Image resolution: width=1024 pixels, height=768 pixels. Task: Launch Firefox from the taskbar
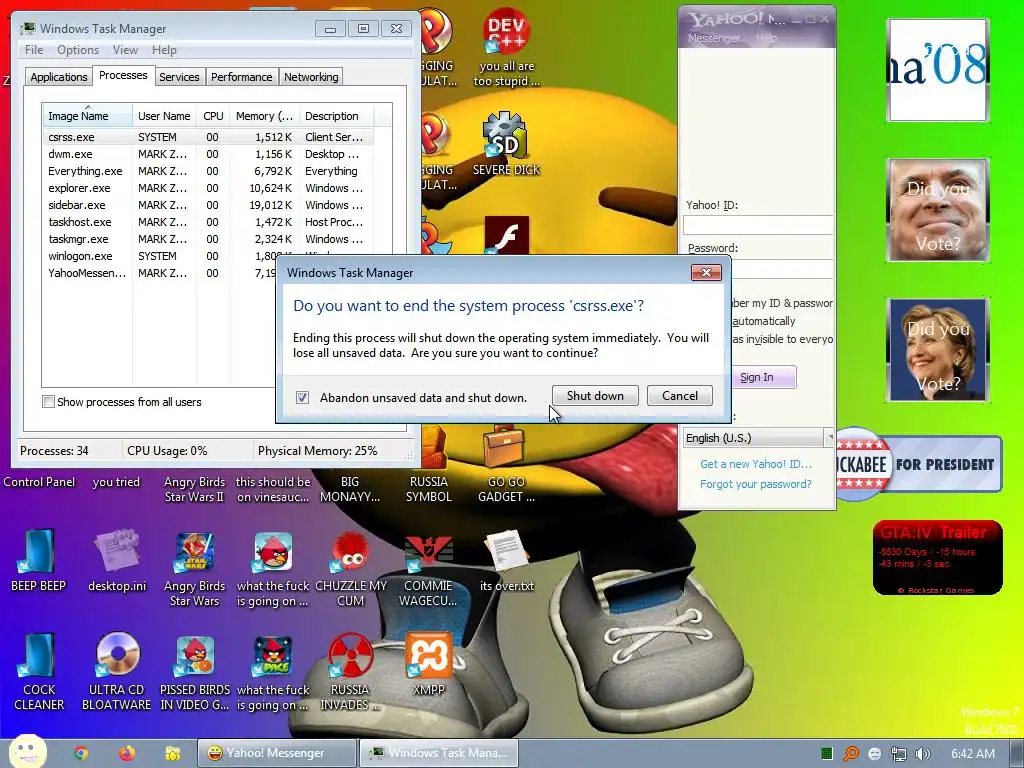[x=127, y=753]
